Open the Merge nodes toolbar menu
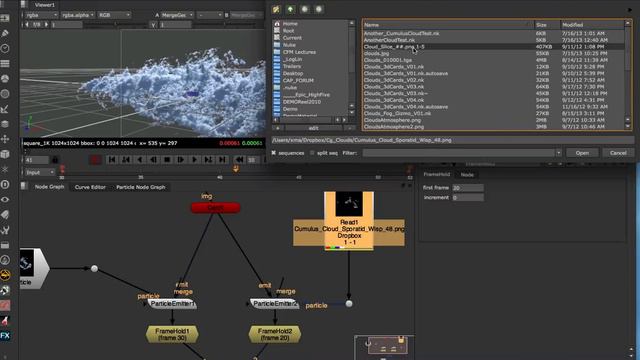640x360 pixels. click(5, 124)
